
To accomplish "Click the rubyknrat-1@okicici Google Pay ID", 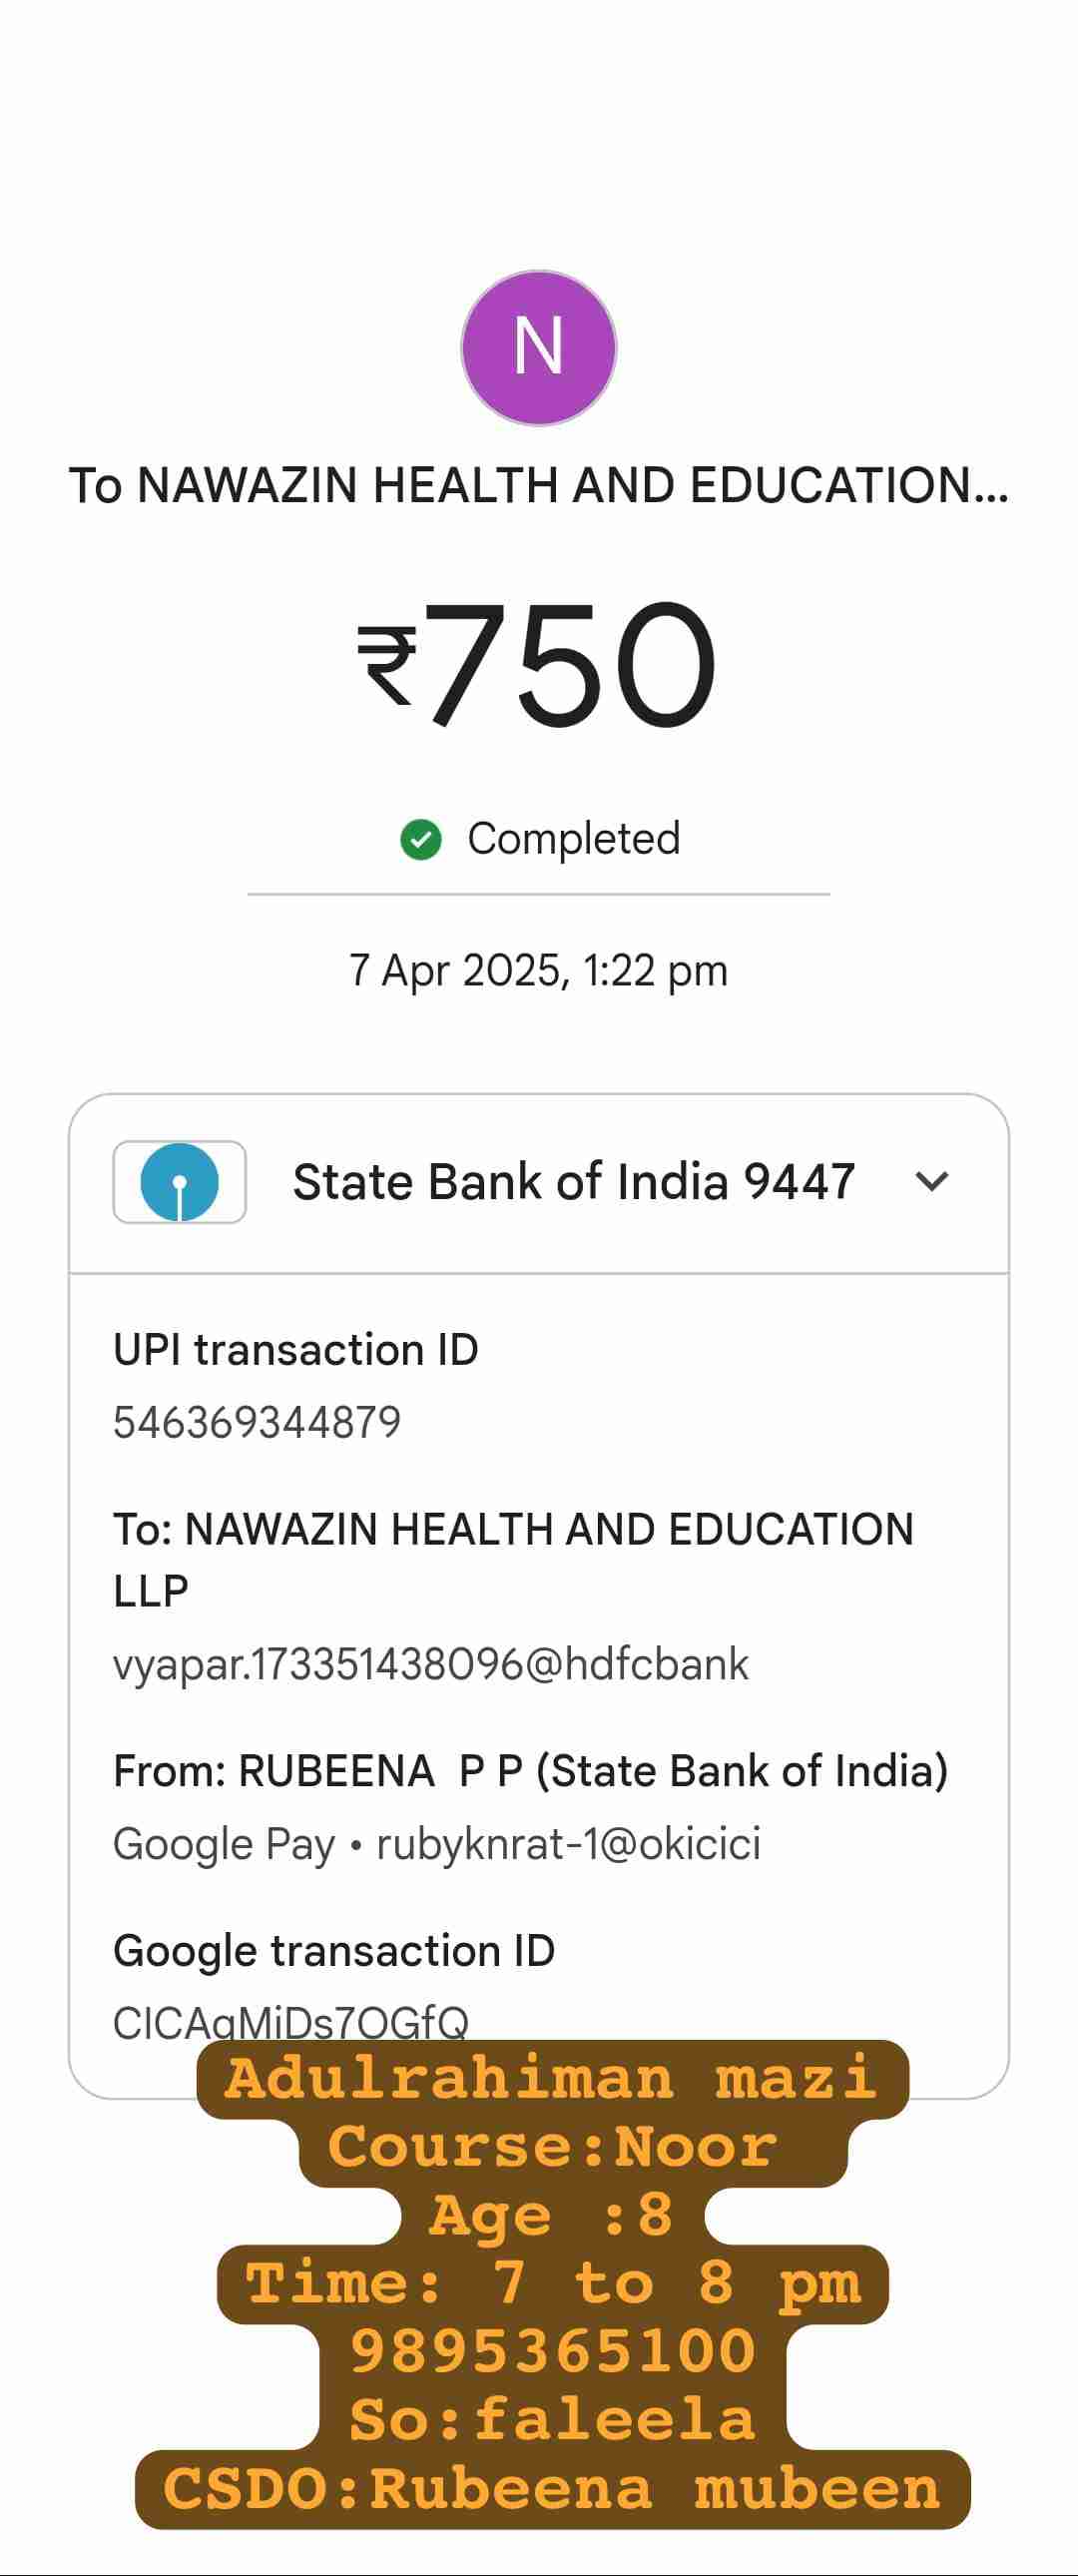I will pos(568,1844).
